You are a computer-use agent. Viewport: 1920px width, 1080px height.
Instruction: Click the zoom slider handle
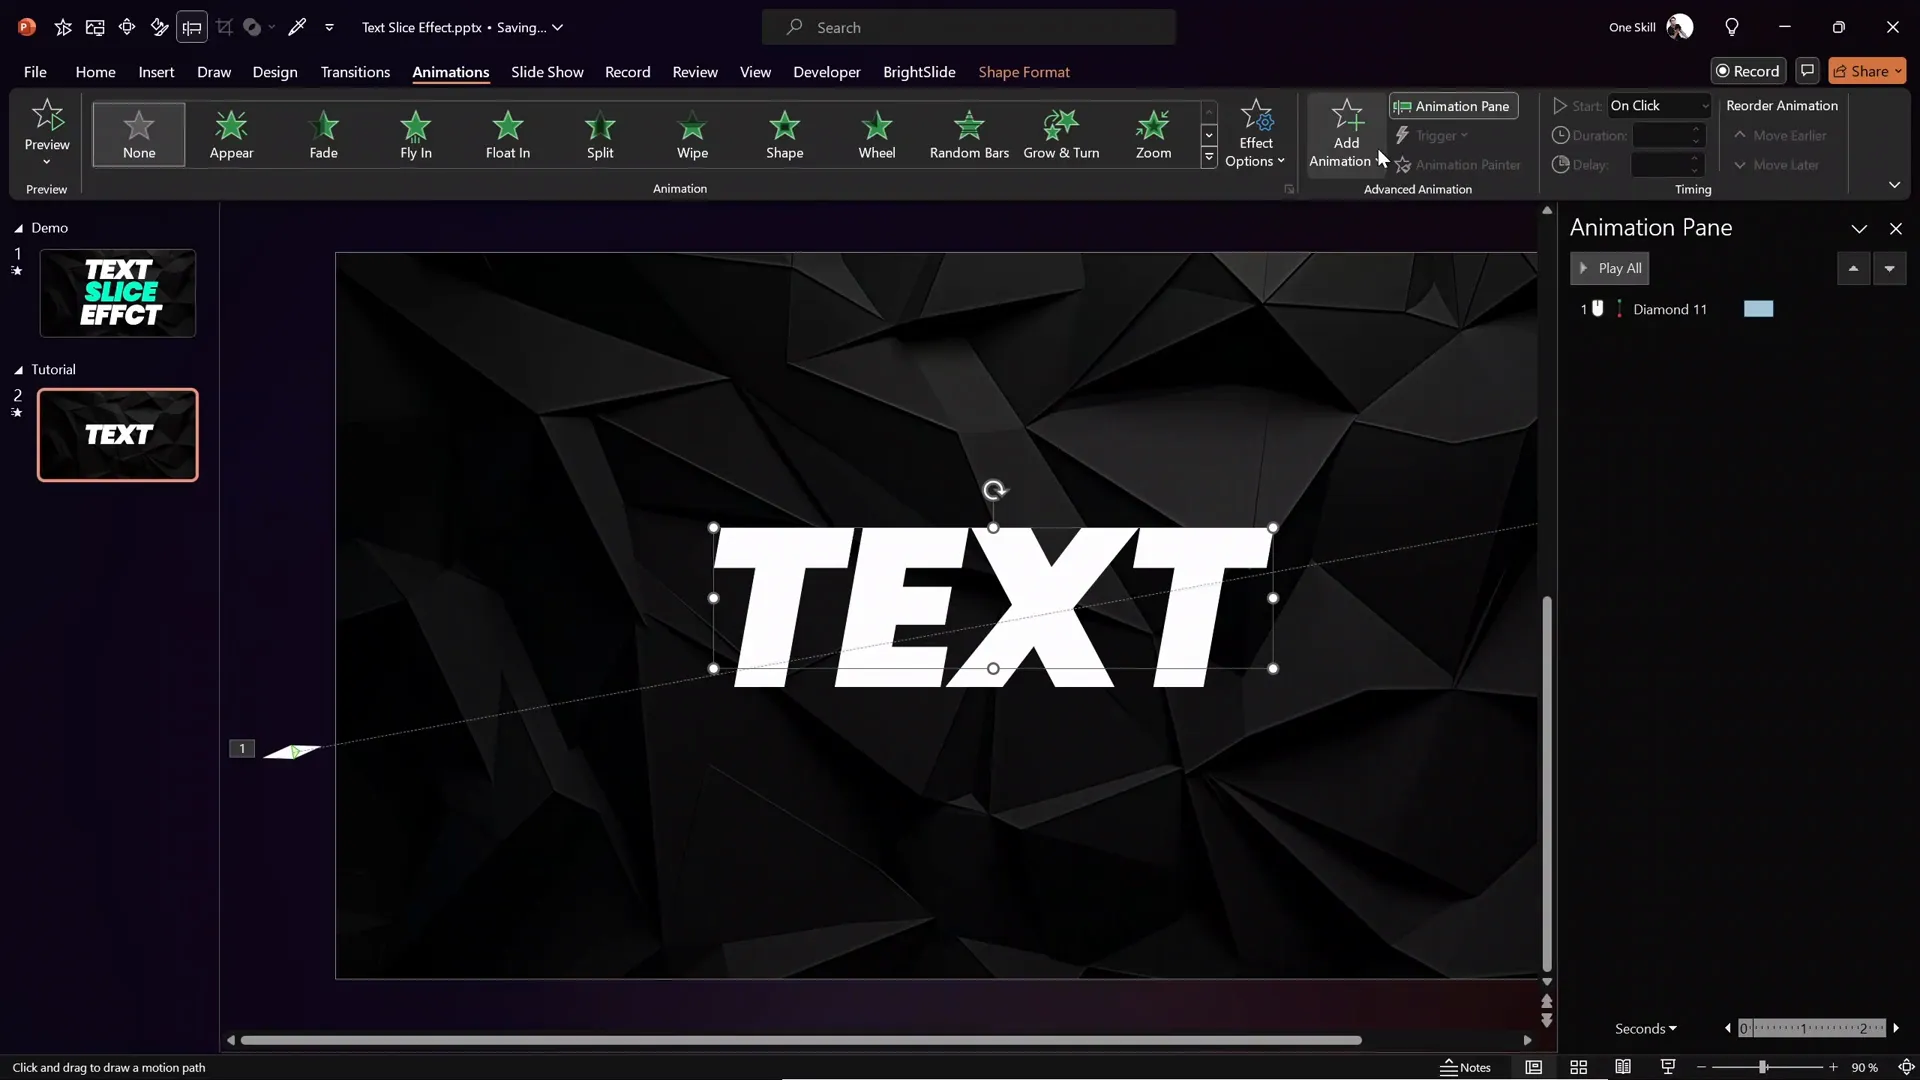1762,1067
